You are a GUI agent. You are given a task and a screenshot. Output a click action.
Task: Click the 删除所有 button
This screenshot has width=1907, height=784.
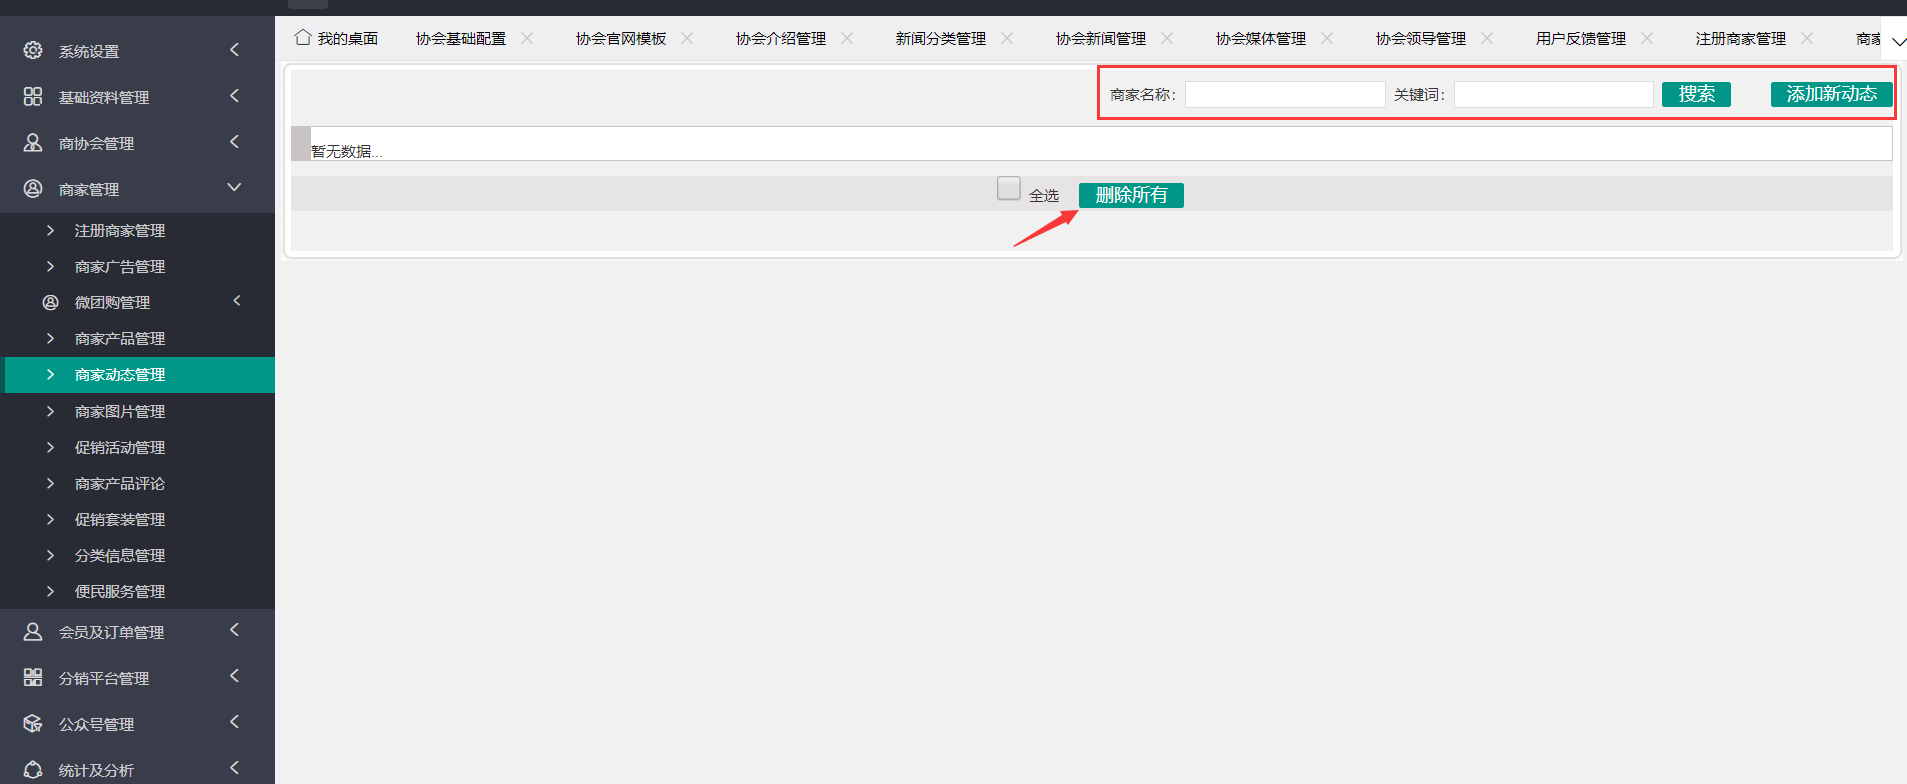click(1131, 195)
